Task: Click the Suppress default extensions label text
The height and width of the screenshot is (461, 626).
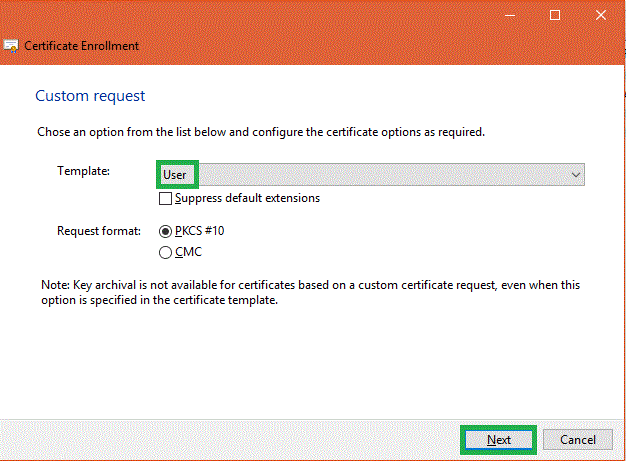Action: pyautogui.click(x=247, y=198)
